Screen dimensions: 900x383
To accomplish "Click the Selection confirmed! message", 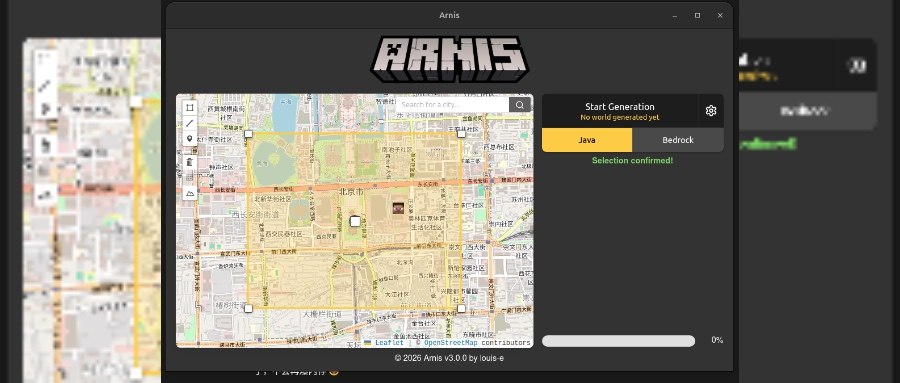I will [x=633, y=160].
